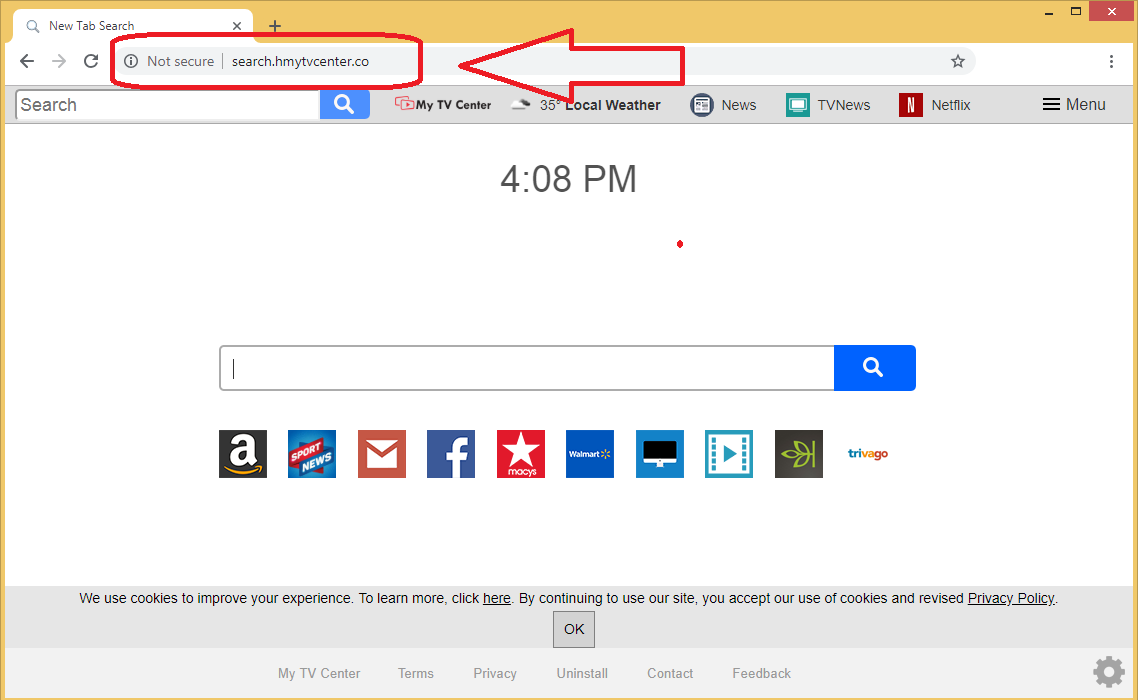Open the Feedback footer link
The image size is (1140, 700).
(x=761, y=673)
